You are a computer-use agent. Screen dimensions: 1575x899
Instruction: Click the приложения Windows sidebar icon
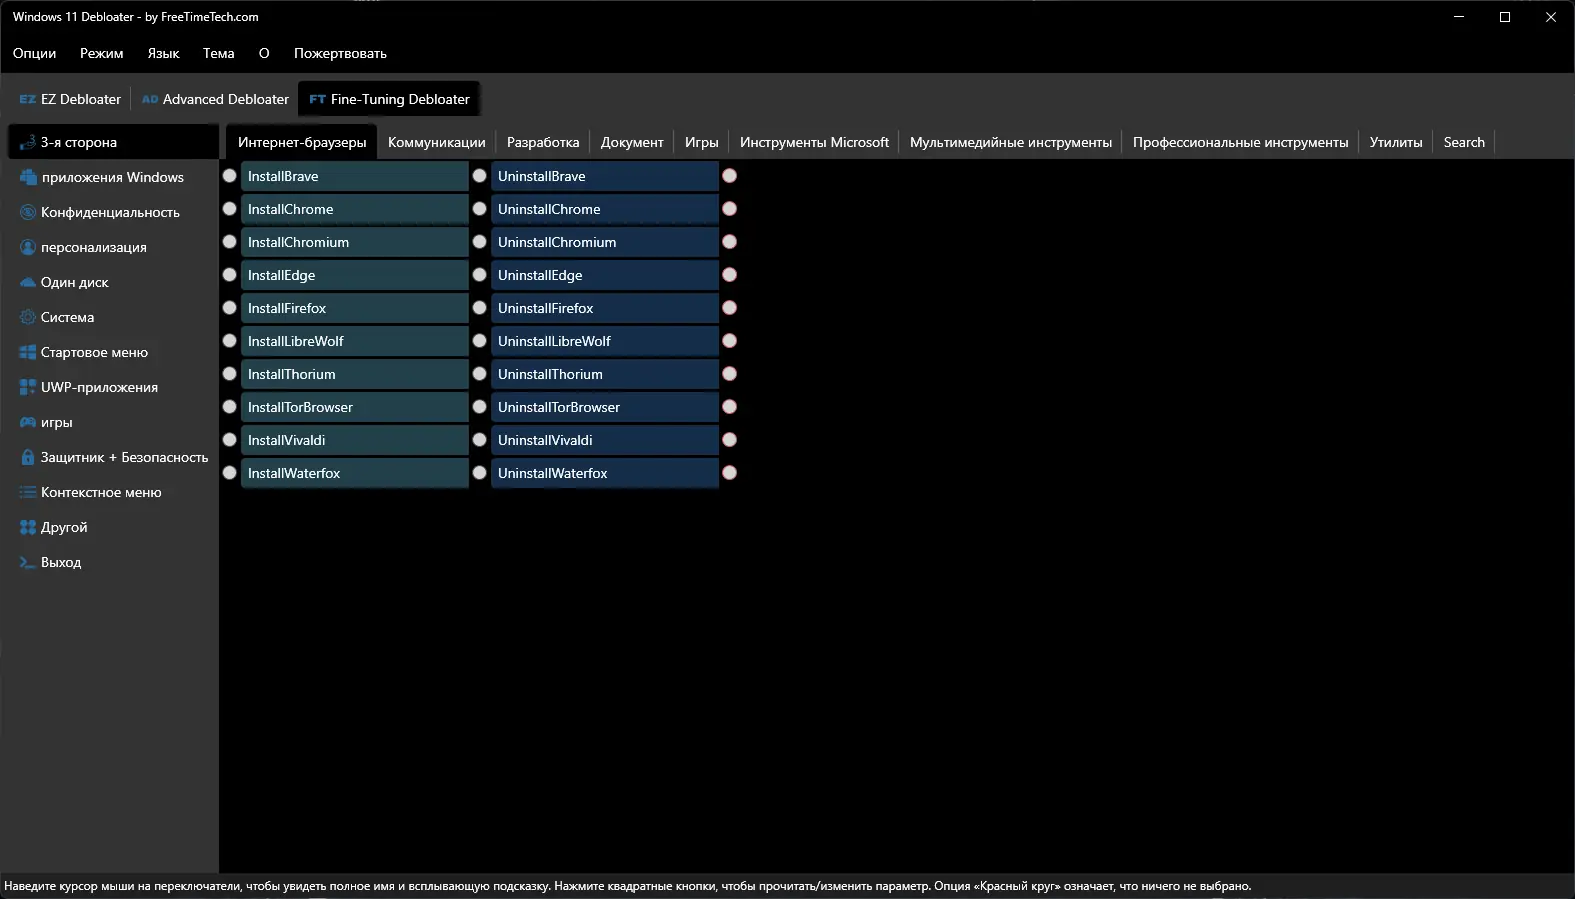28,177
